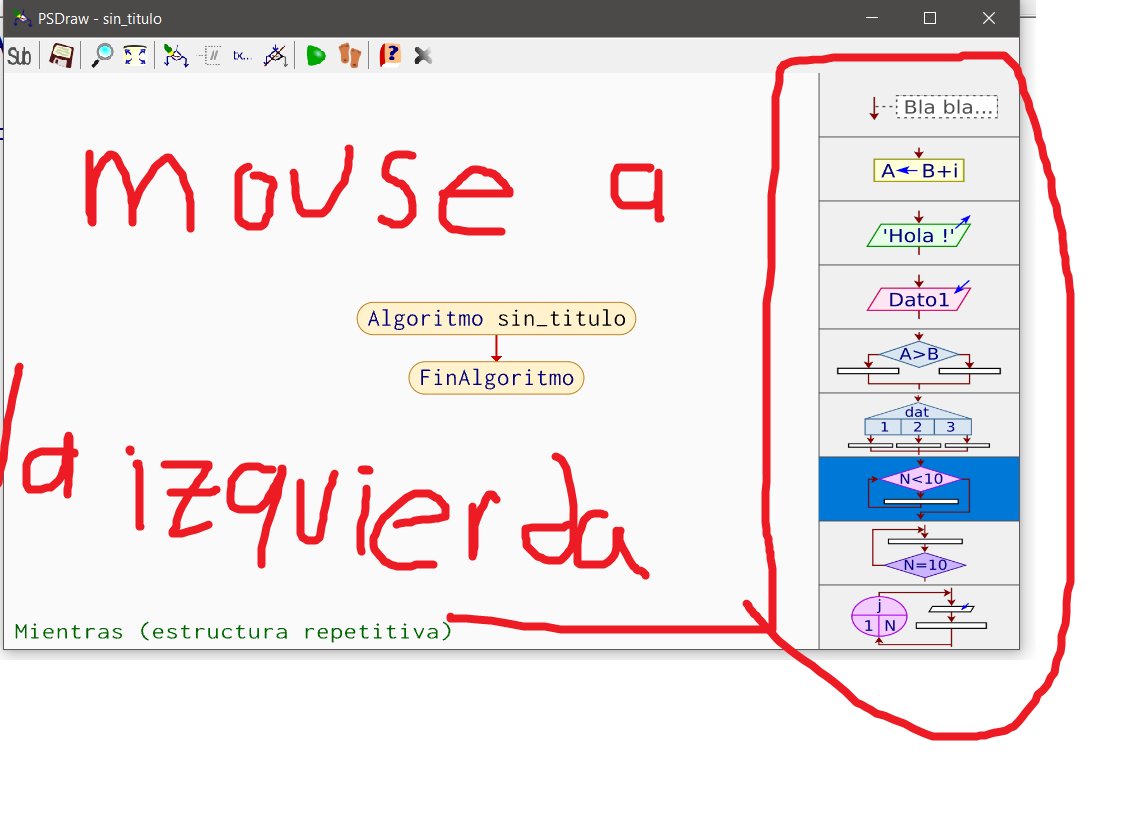The image size is (1136, 824).
Task: Select the read Dato1 block
Action: coord(918,297)
